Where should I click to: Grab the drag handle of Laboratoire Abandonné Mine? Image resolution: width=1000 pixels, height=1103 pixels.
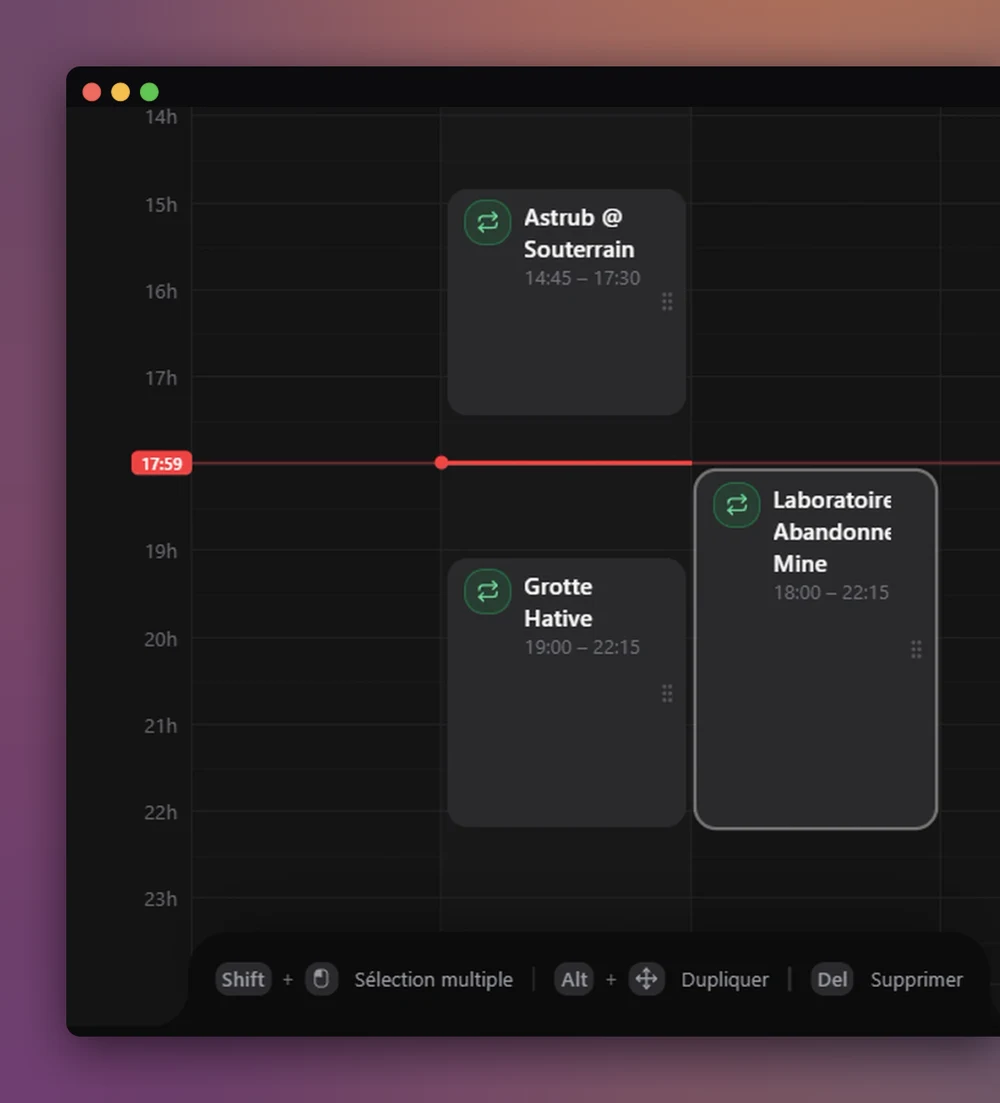(x=916, y=649)
